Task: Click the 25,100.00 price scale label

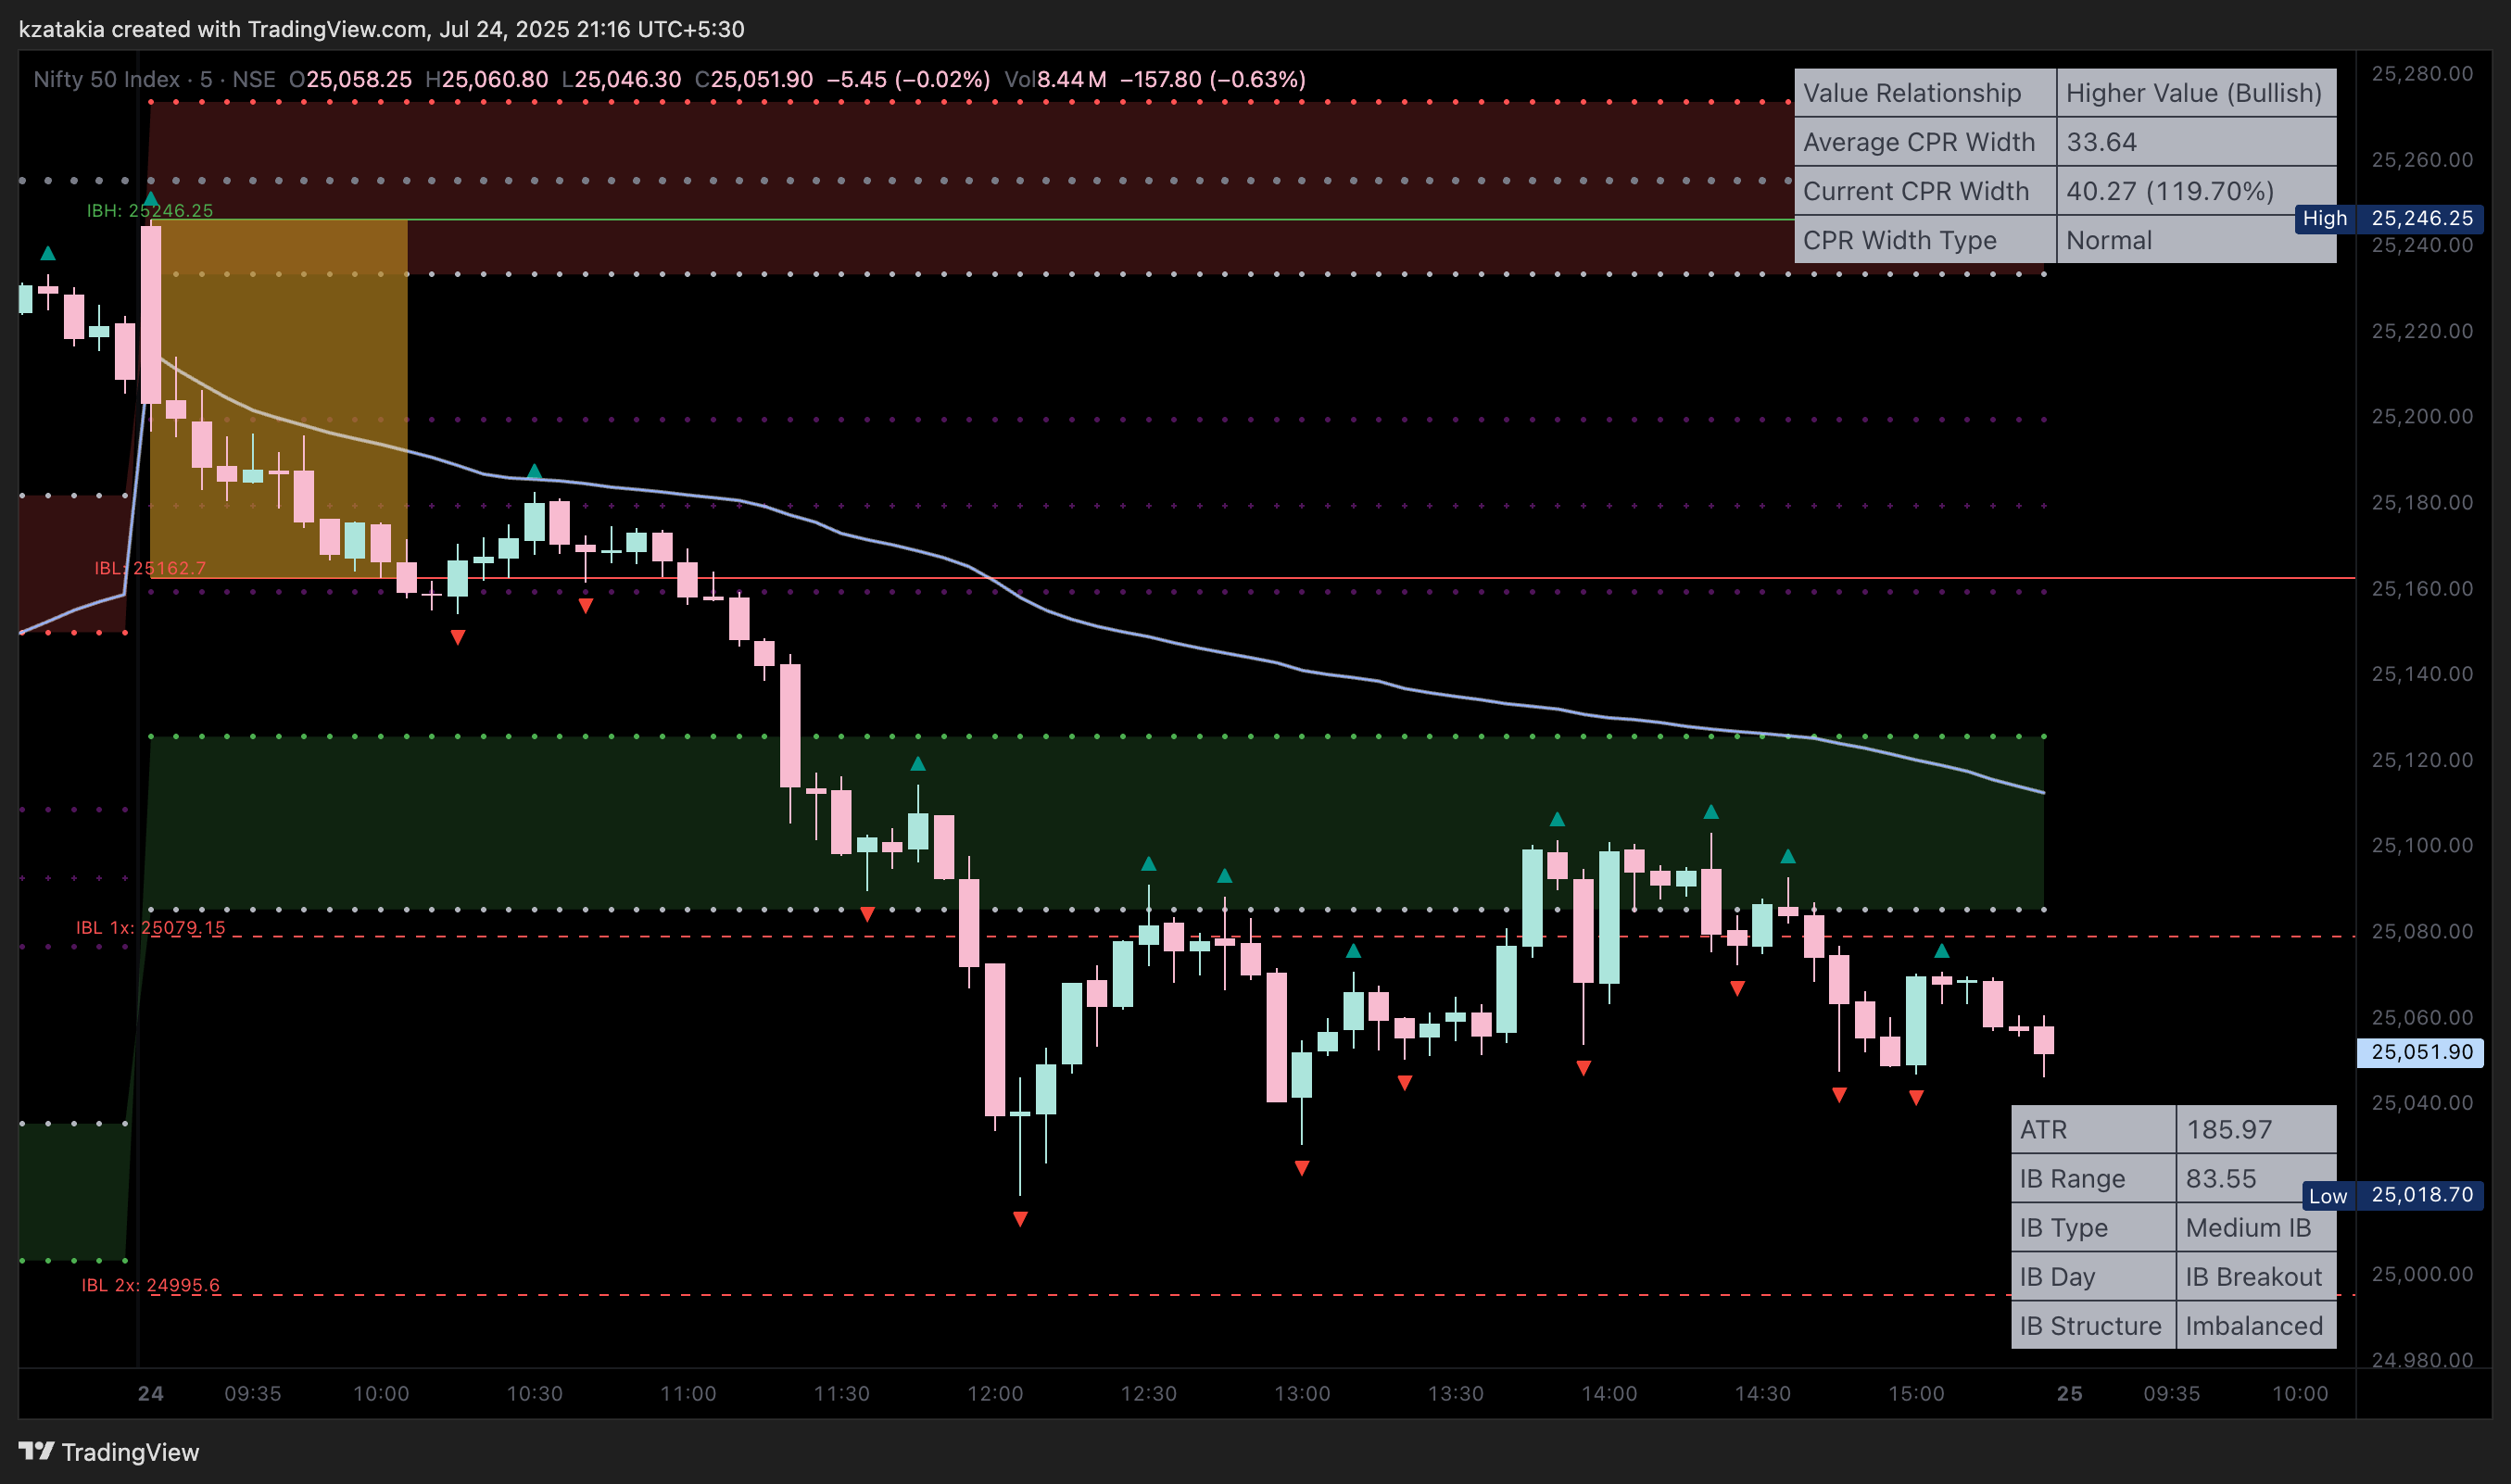Action: (x=2422, y=845)
